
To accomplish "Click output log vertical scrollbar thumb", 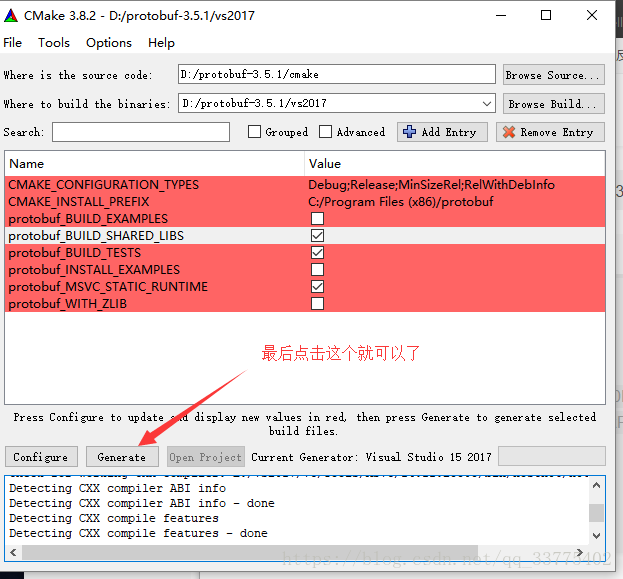I will 596,513.
